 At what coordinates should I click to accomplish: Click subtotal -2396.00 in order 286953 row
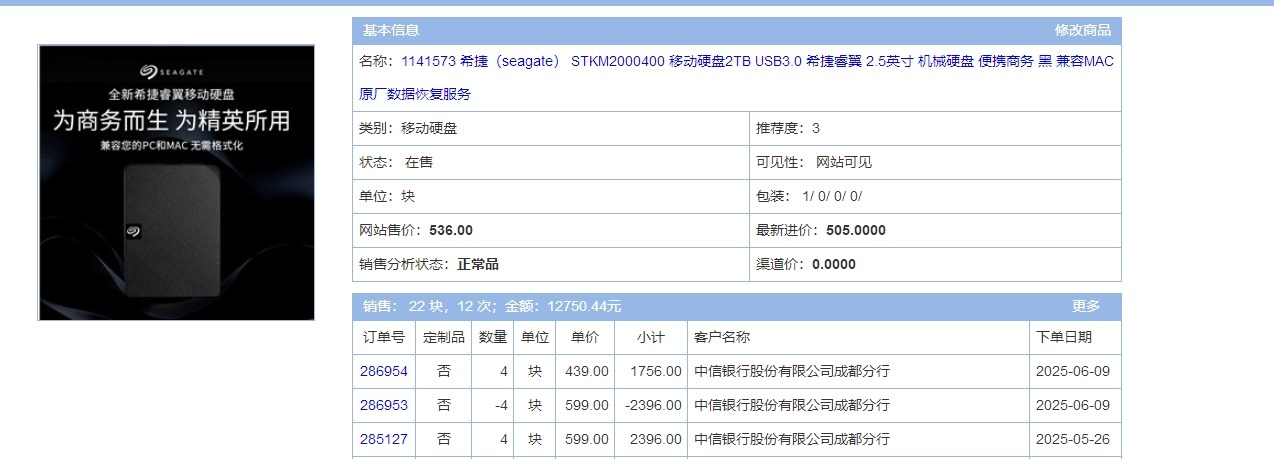(x=653, y=405)
